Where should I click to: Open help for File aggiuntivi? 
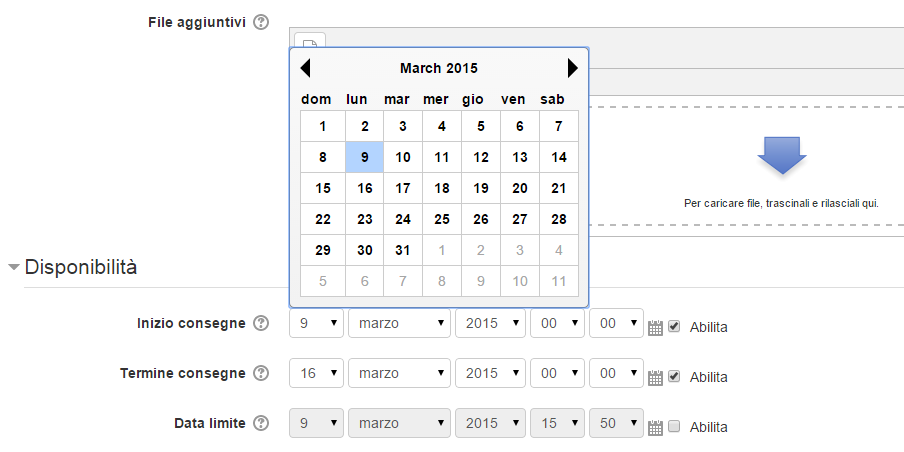pyautogui.click(x=261, y=22)
